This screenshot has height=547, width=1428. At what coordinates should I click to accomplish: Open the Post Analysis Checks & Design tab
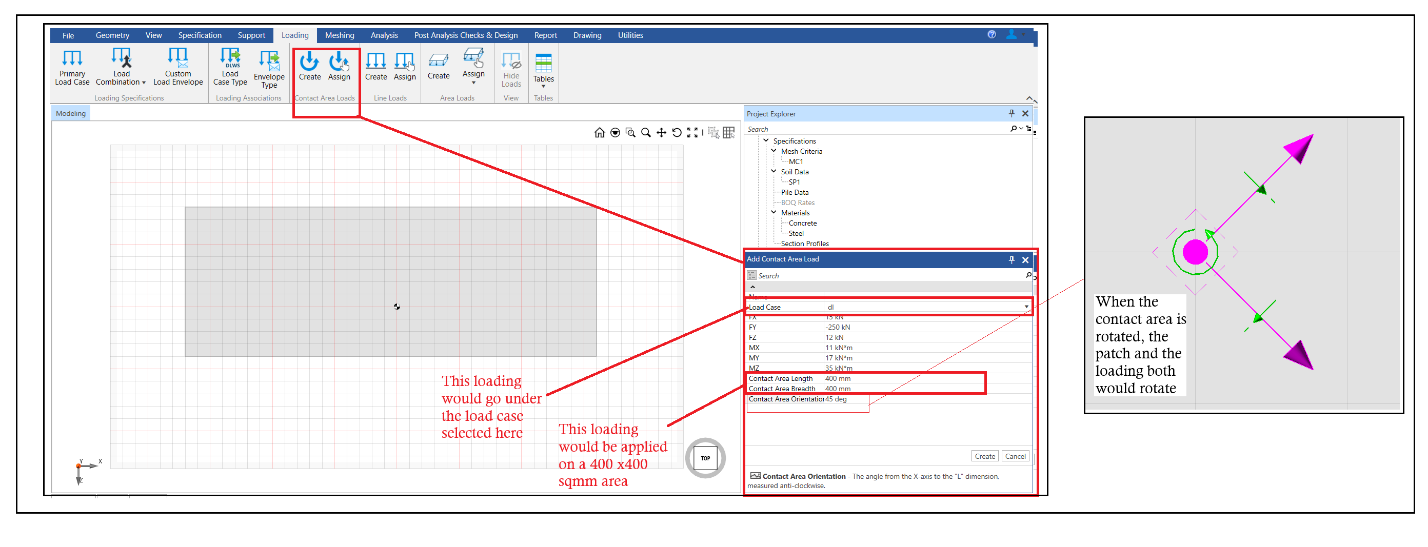coord(468,35)
